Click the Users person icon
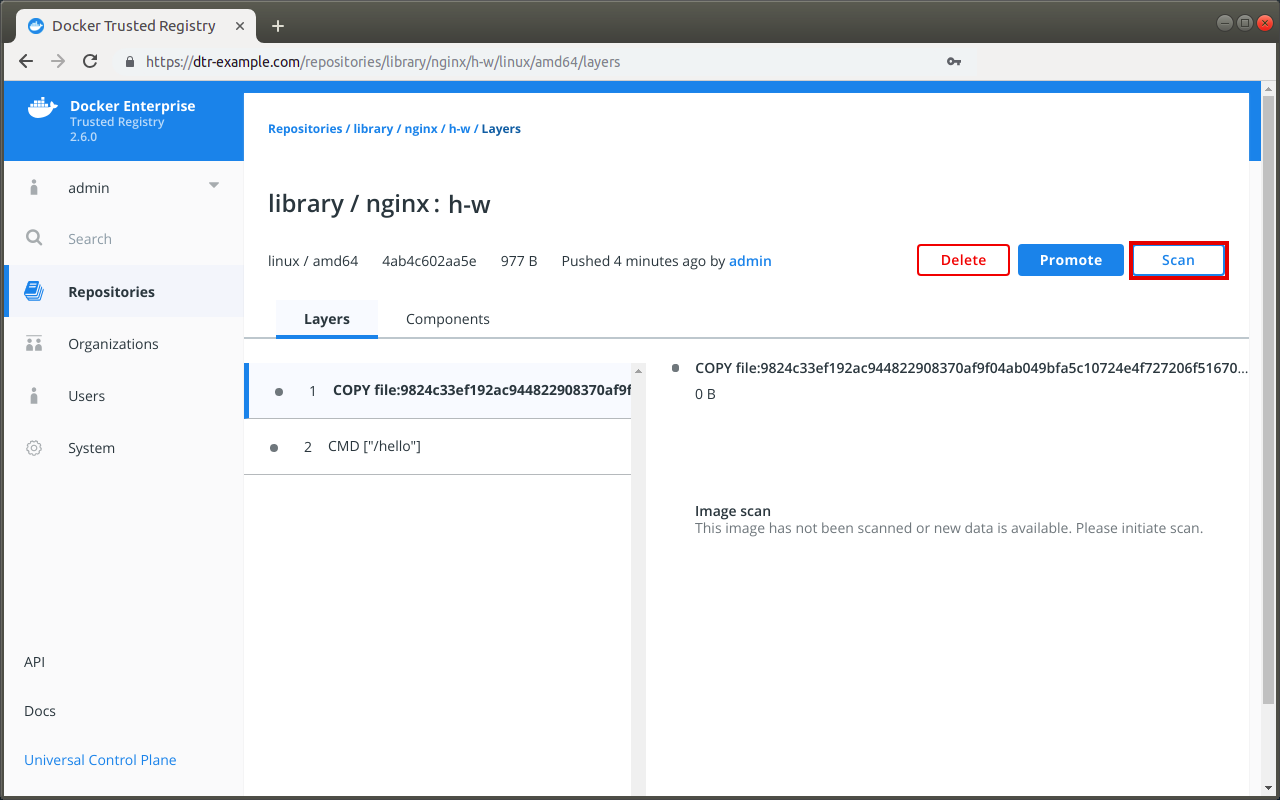This screenshot has height=800, width=1280. 34,396
